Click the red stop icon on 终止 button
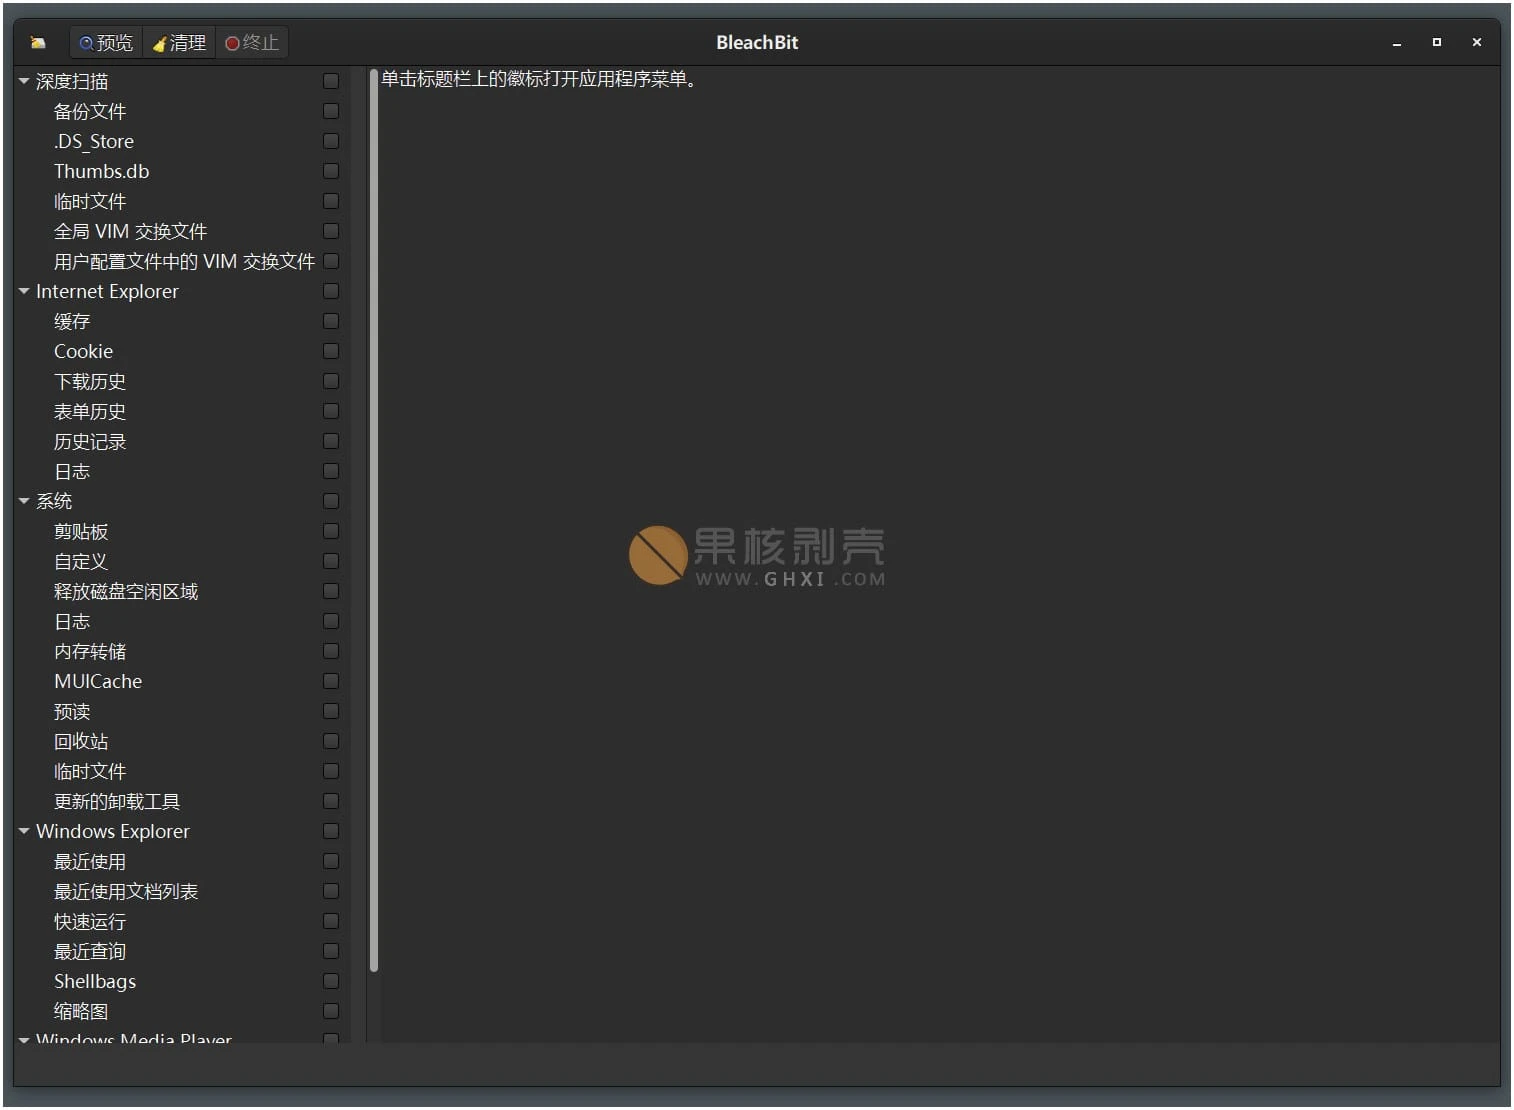 (234, 42)
